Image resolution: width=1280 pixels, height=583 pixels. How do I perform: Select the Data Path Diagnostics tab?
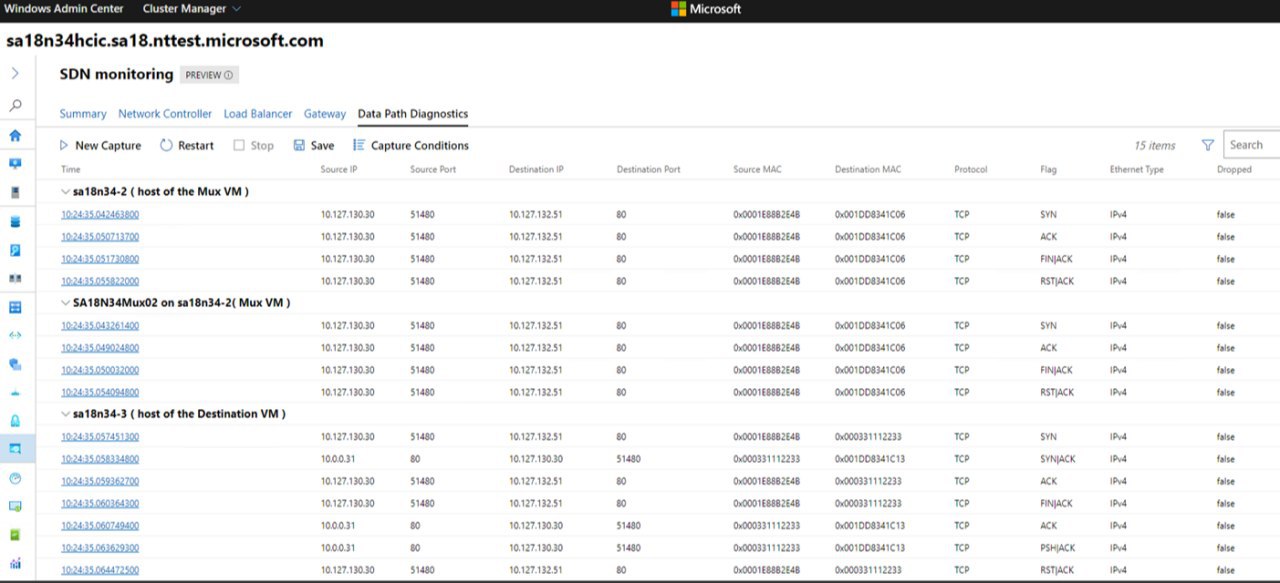pyautogui.click(x=413, y=114)
